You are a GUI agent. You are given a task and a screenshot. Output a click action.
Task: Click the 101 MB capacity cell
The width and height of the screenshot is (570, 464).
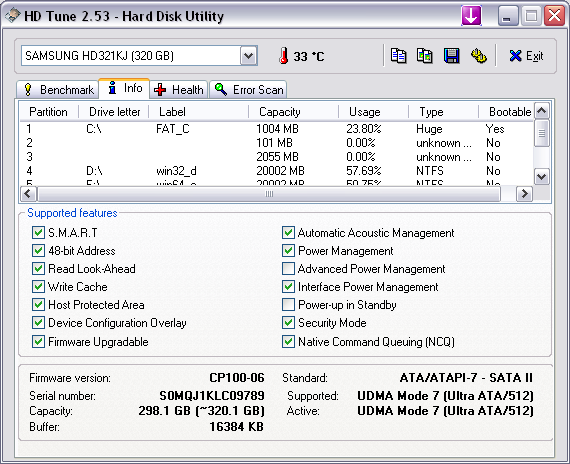pos(274,143)
